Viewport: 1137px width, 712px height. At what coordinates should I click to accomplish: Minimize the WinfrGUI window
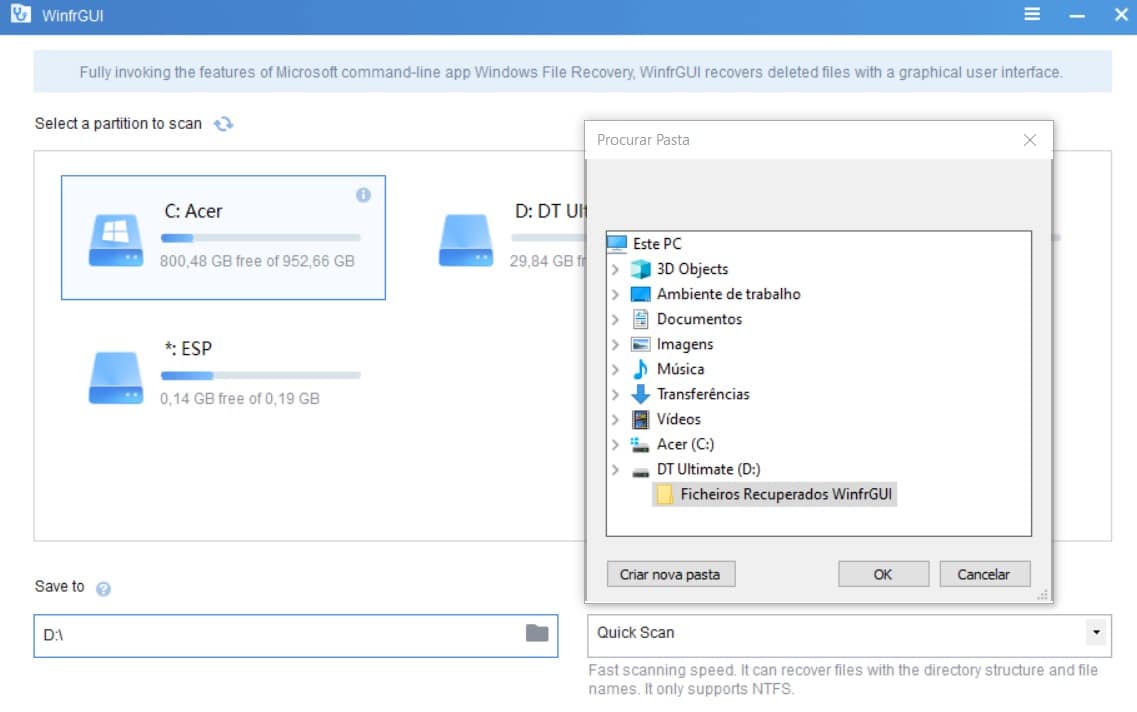[1077, 15]
